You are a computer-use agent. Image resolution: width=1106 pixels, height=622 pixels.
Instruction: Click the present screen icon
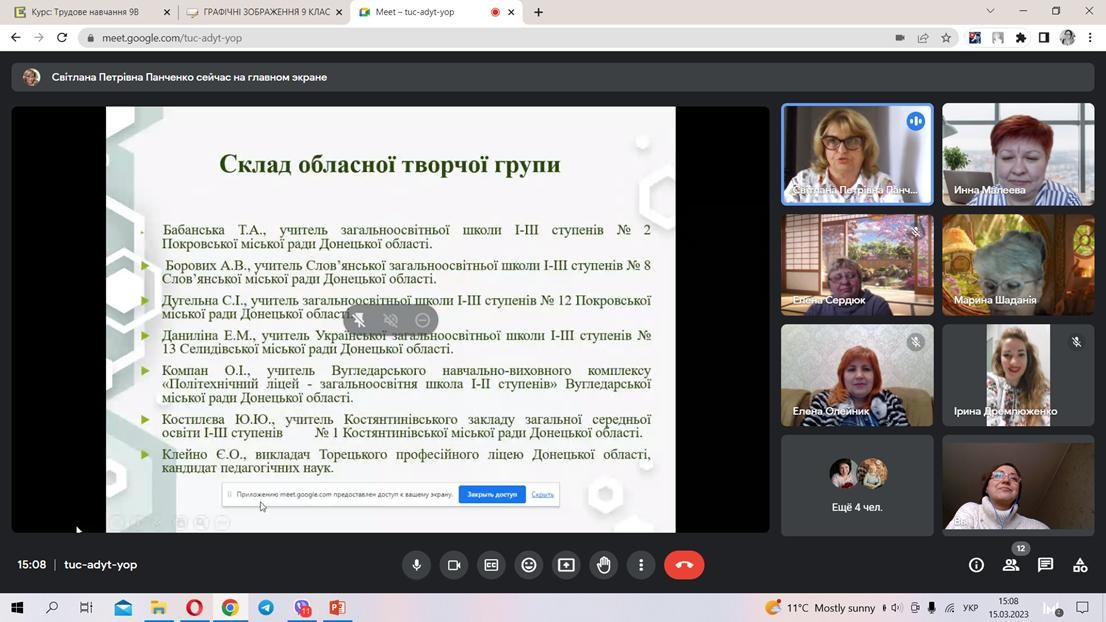tap(566, 565)
